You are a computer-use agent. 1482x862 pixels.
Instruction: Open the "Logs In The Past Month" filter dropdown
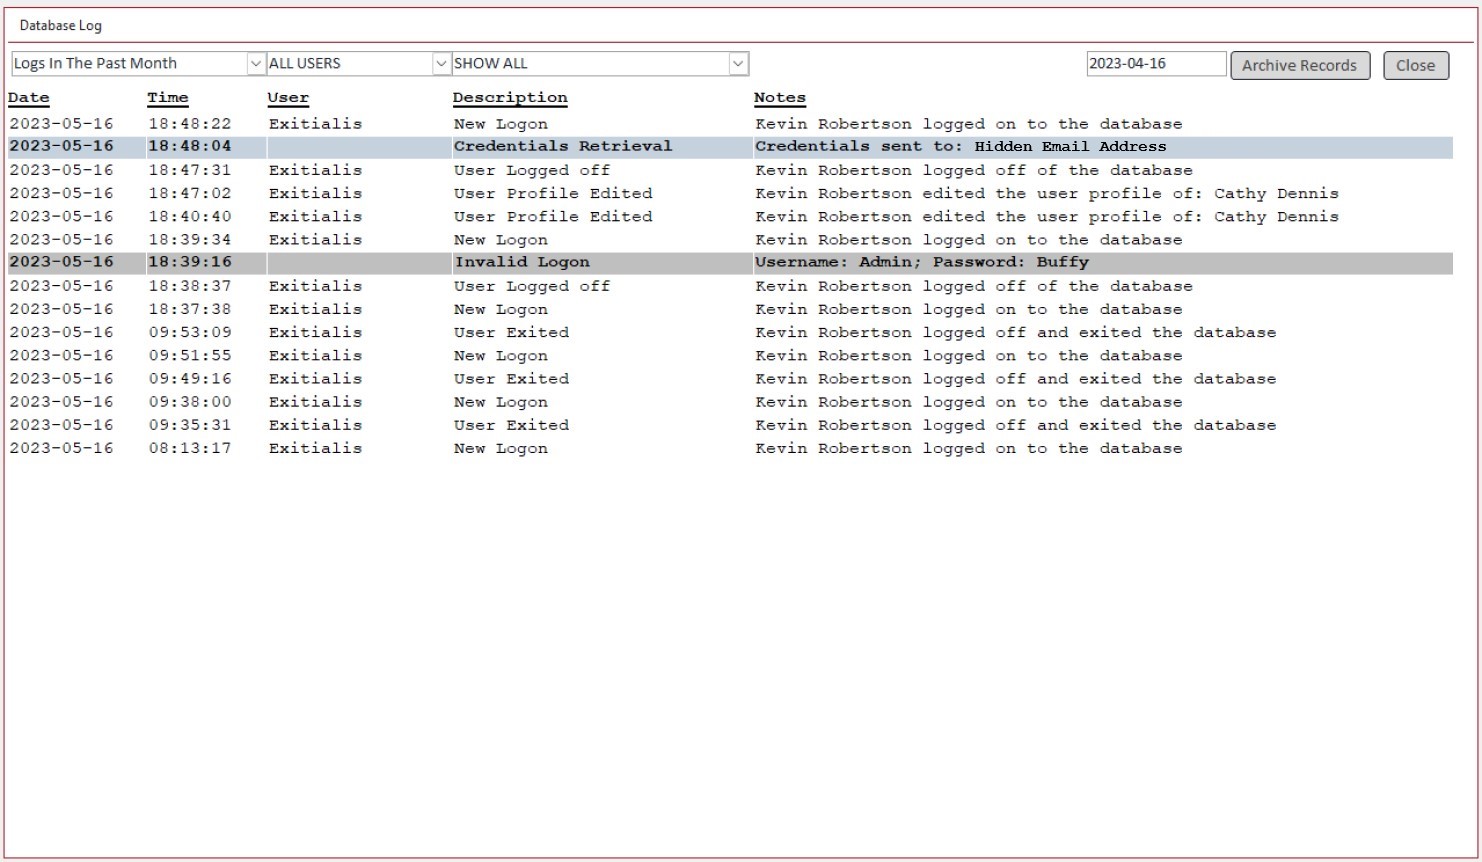[130, 63]
